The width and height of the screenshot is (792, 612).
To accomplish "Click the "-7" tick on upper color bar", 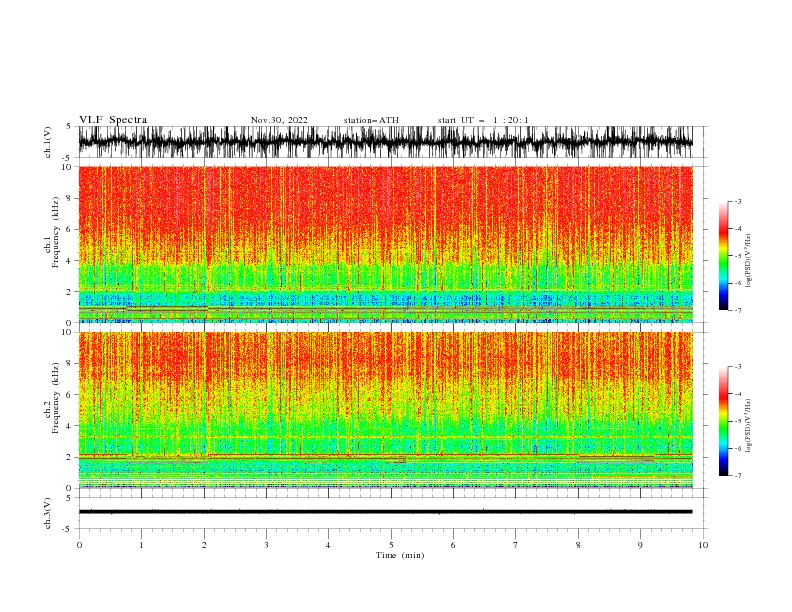I will (x=738, y=310).
